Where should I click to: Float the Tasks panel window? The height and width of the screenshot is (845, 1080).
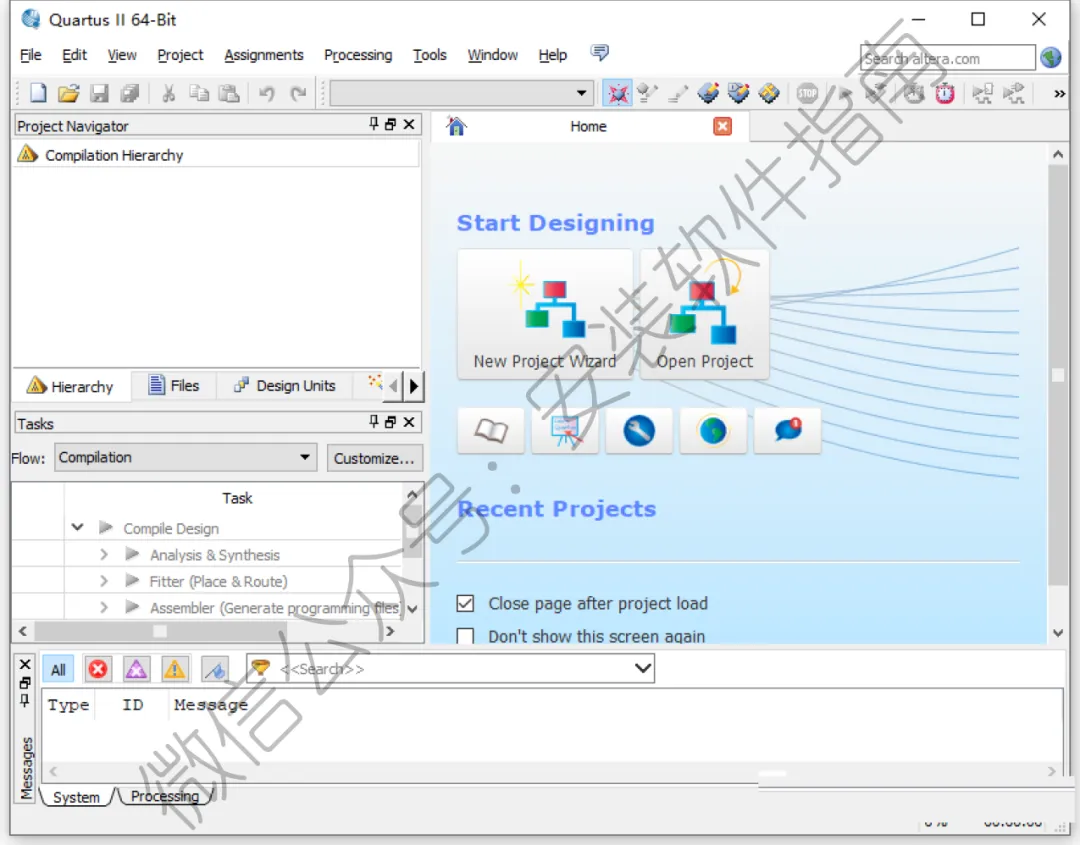point(391,422)
